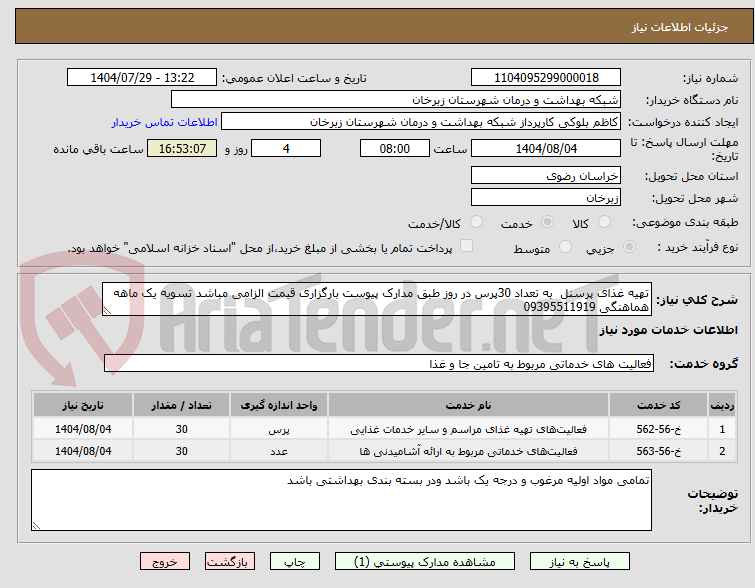The height and width of the screenshot is (588, 755).
Task: Open اطلاعات تماس خریدار link
Action: point(165,122)
